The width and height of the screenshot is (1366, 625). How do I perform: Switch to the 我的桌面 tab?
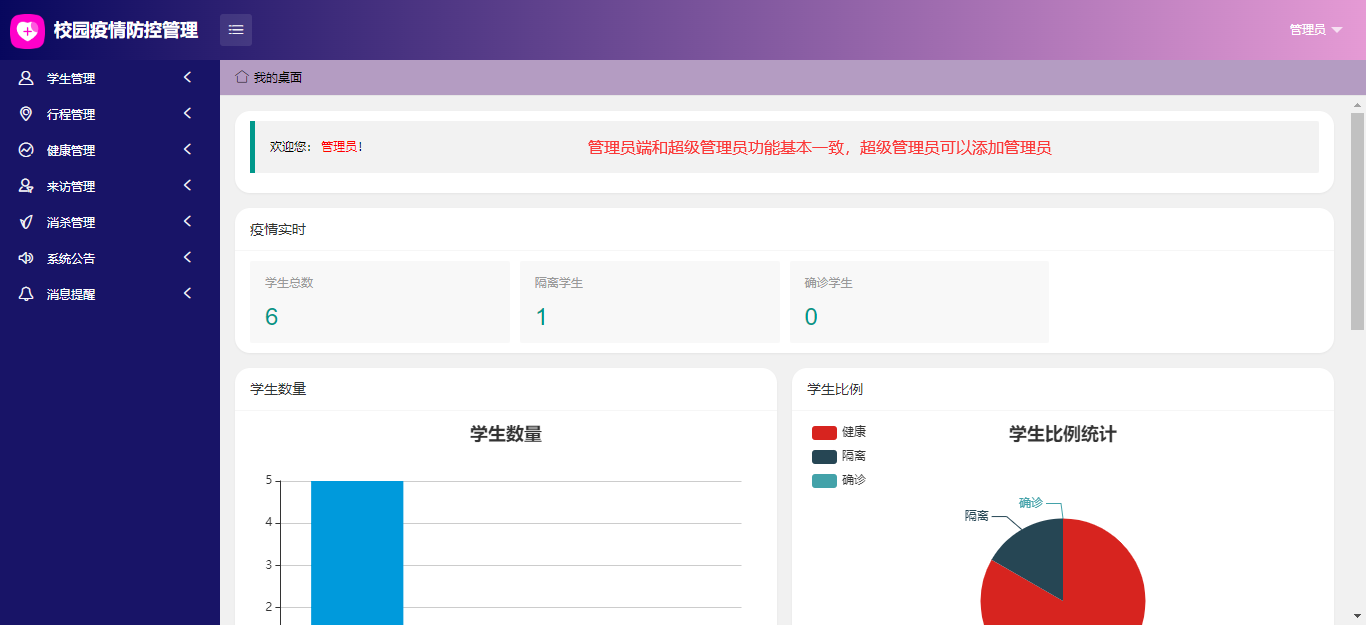tap(269, 77)
